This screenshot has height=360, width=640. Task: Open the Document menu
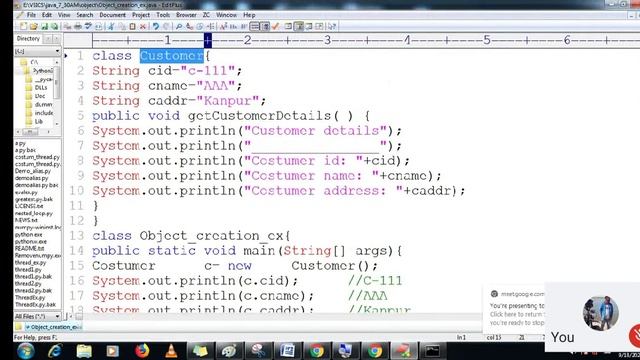(x=113, y=15)
